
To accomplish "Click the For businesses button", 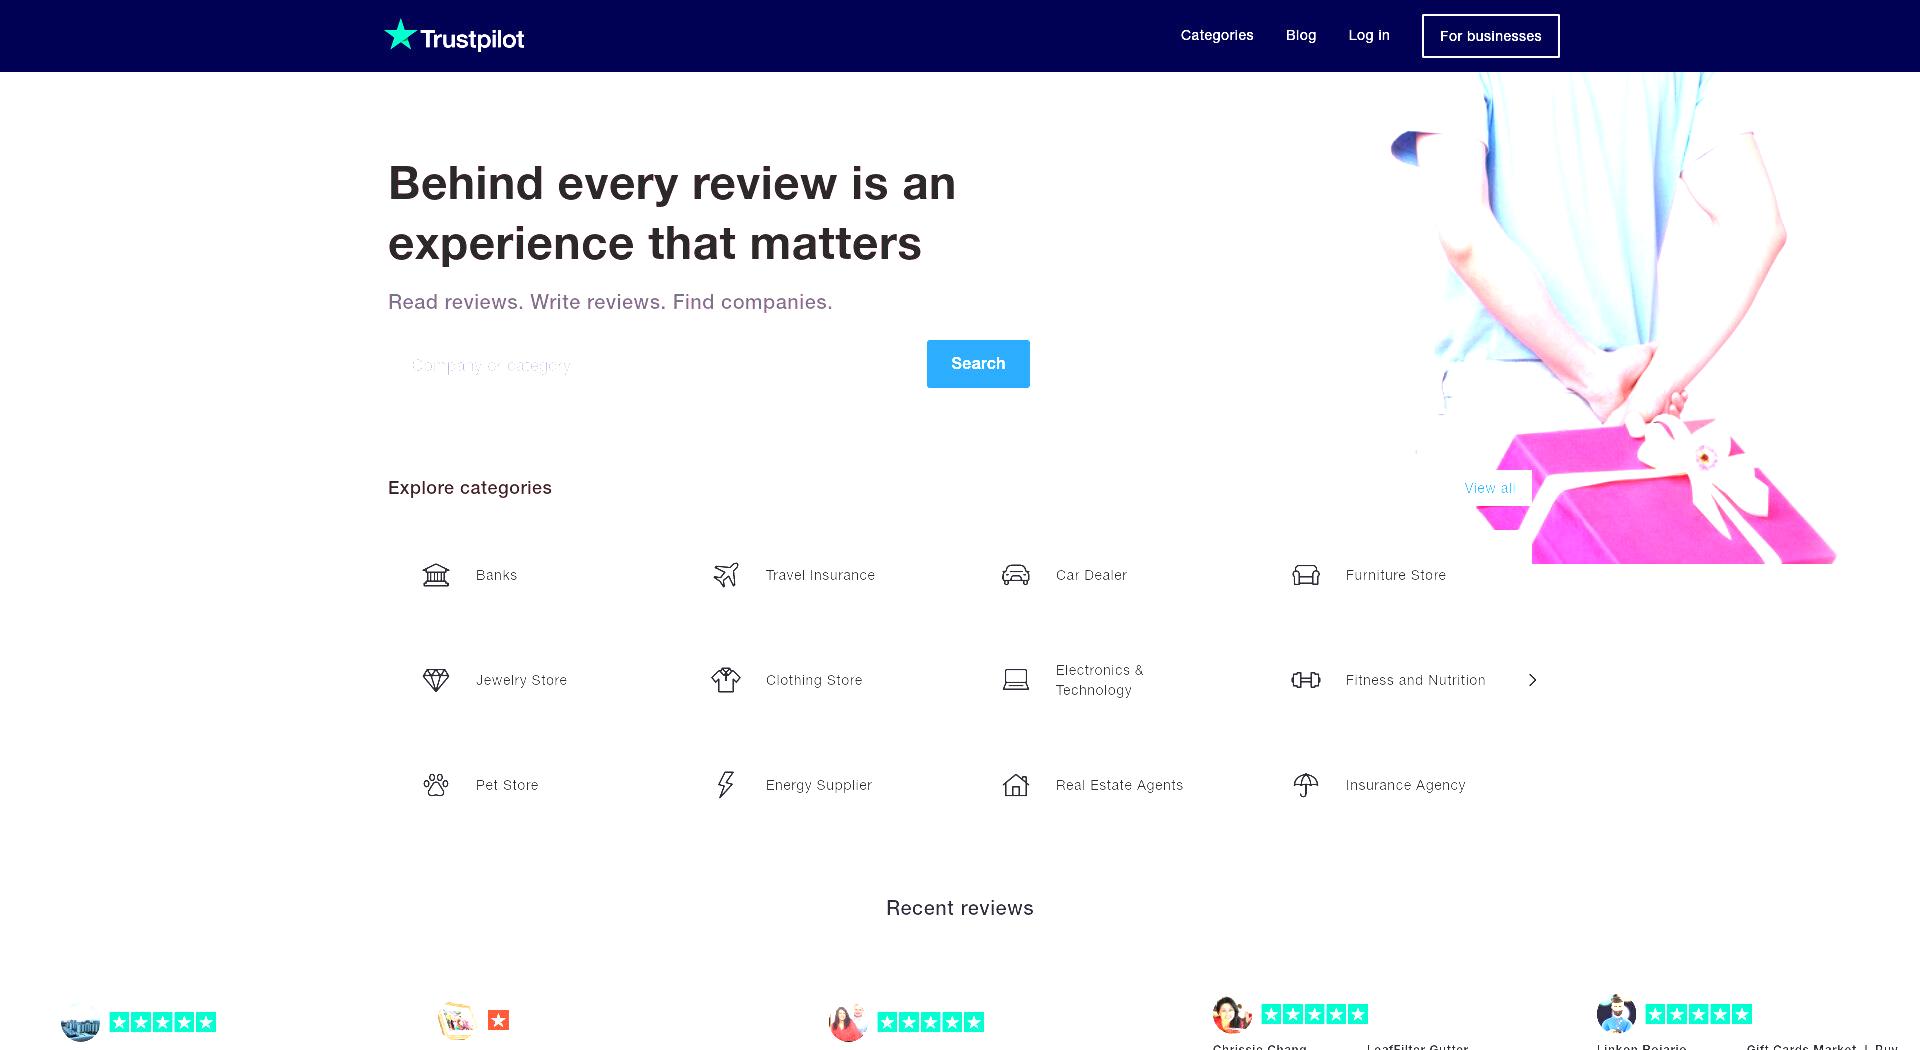I will tap(1490, 36).
